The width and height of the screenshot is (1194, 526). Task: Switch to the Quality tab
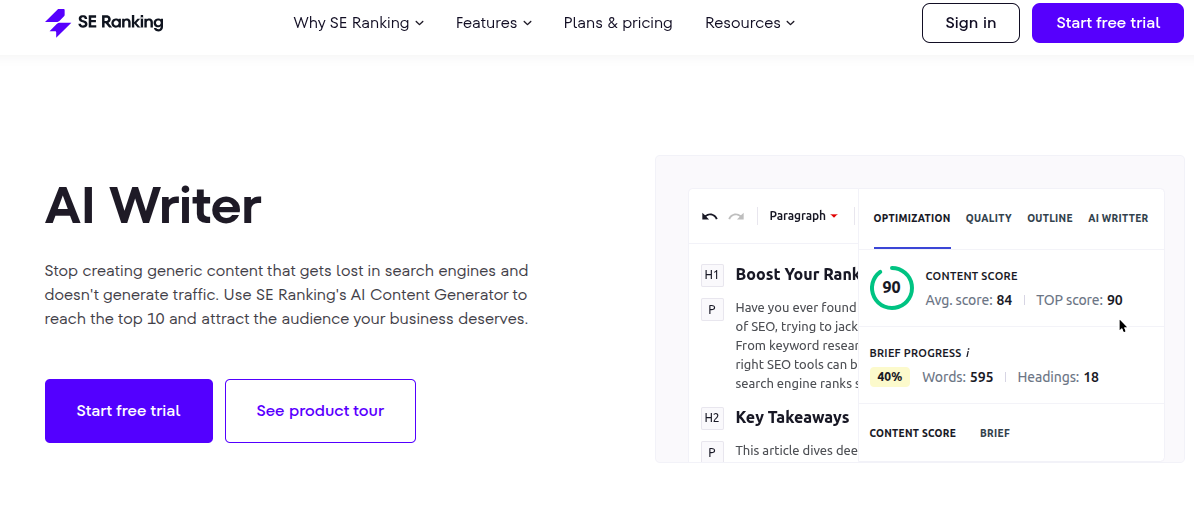tap(988, 218)
